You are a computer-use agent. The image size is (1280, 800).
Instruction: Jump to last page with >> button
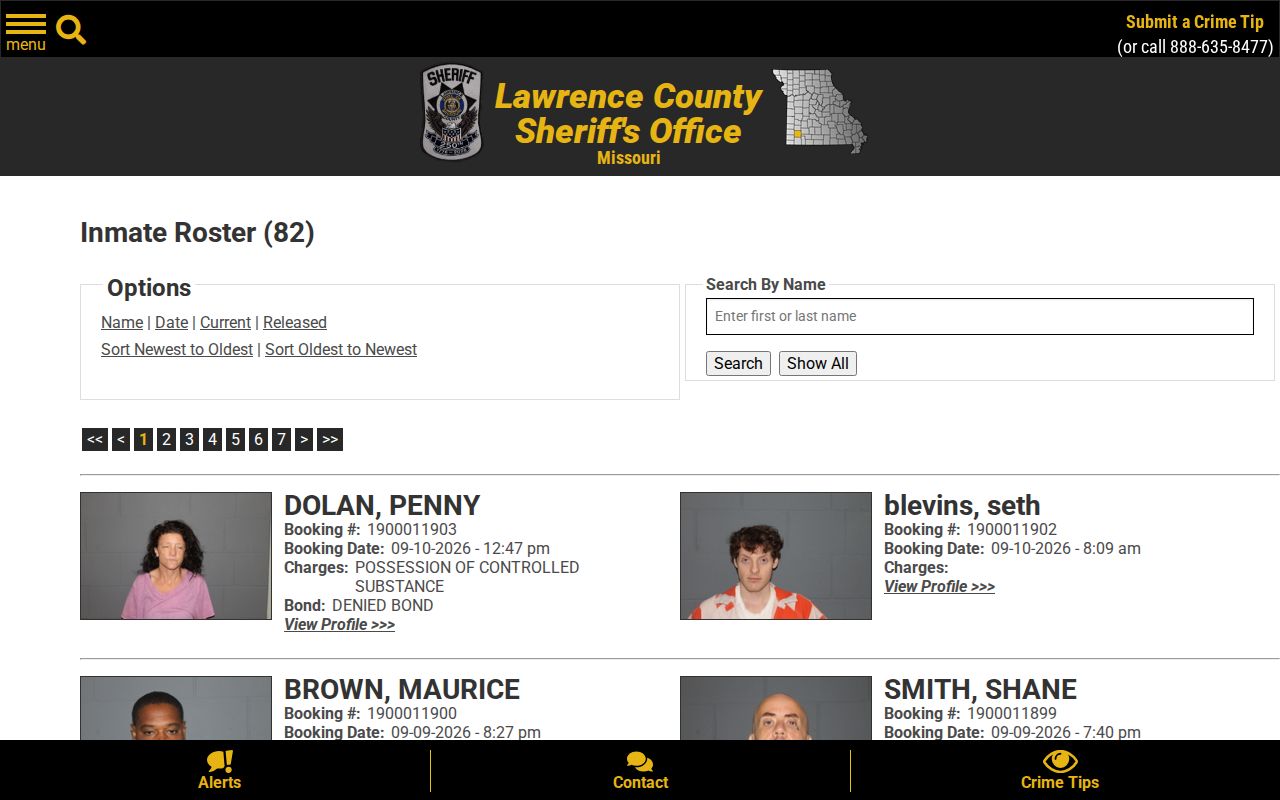coord(330,439)
